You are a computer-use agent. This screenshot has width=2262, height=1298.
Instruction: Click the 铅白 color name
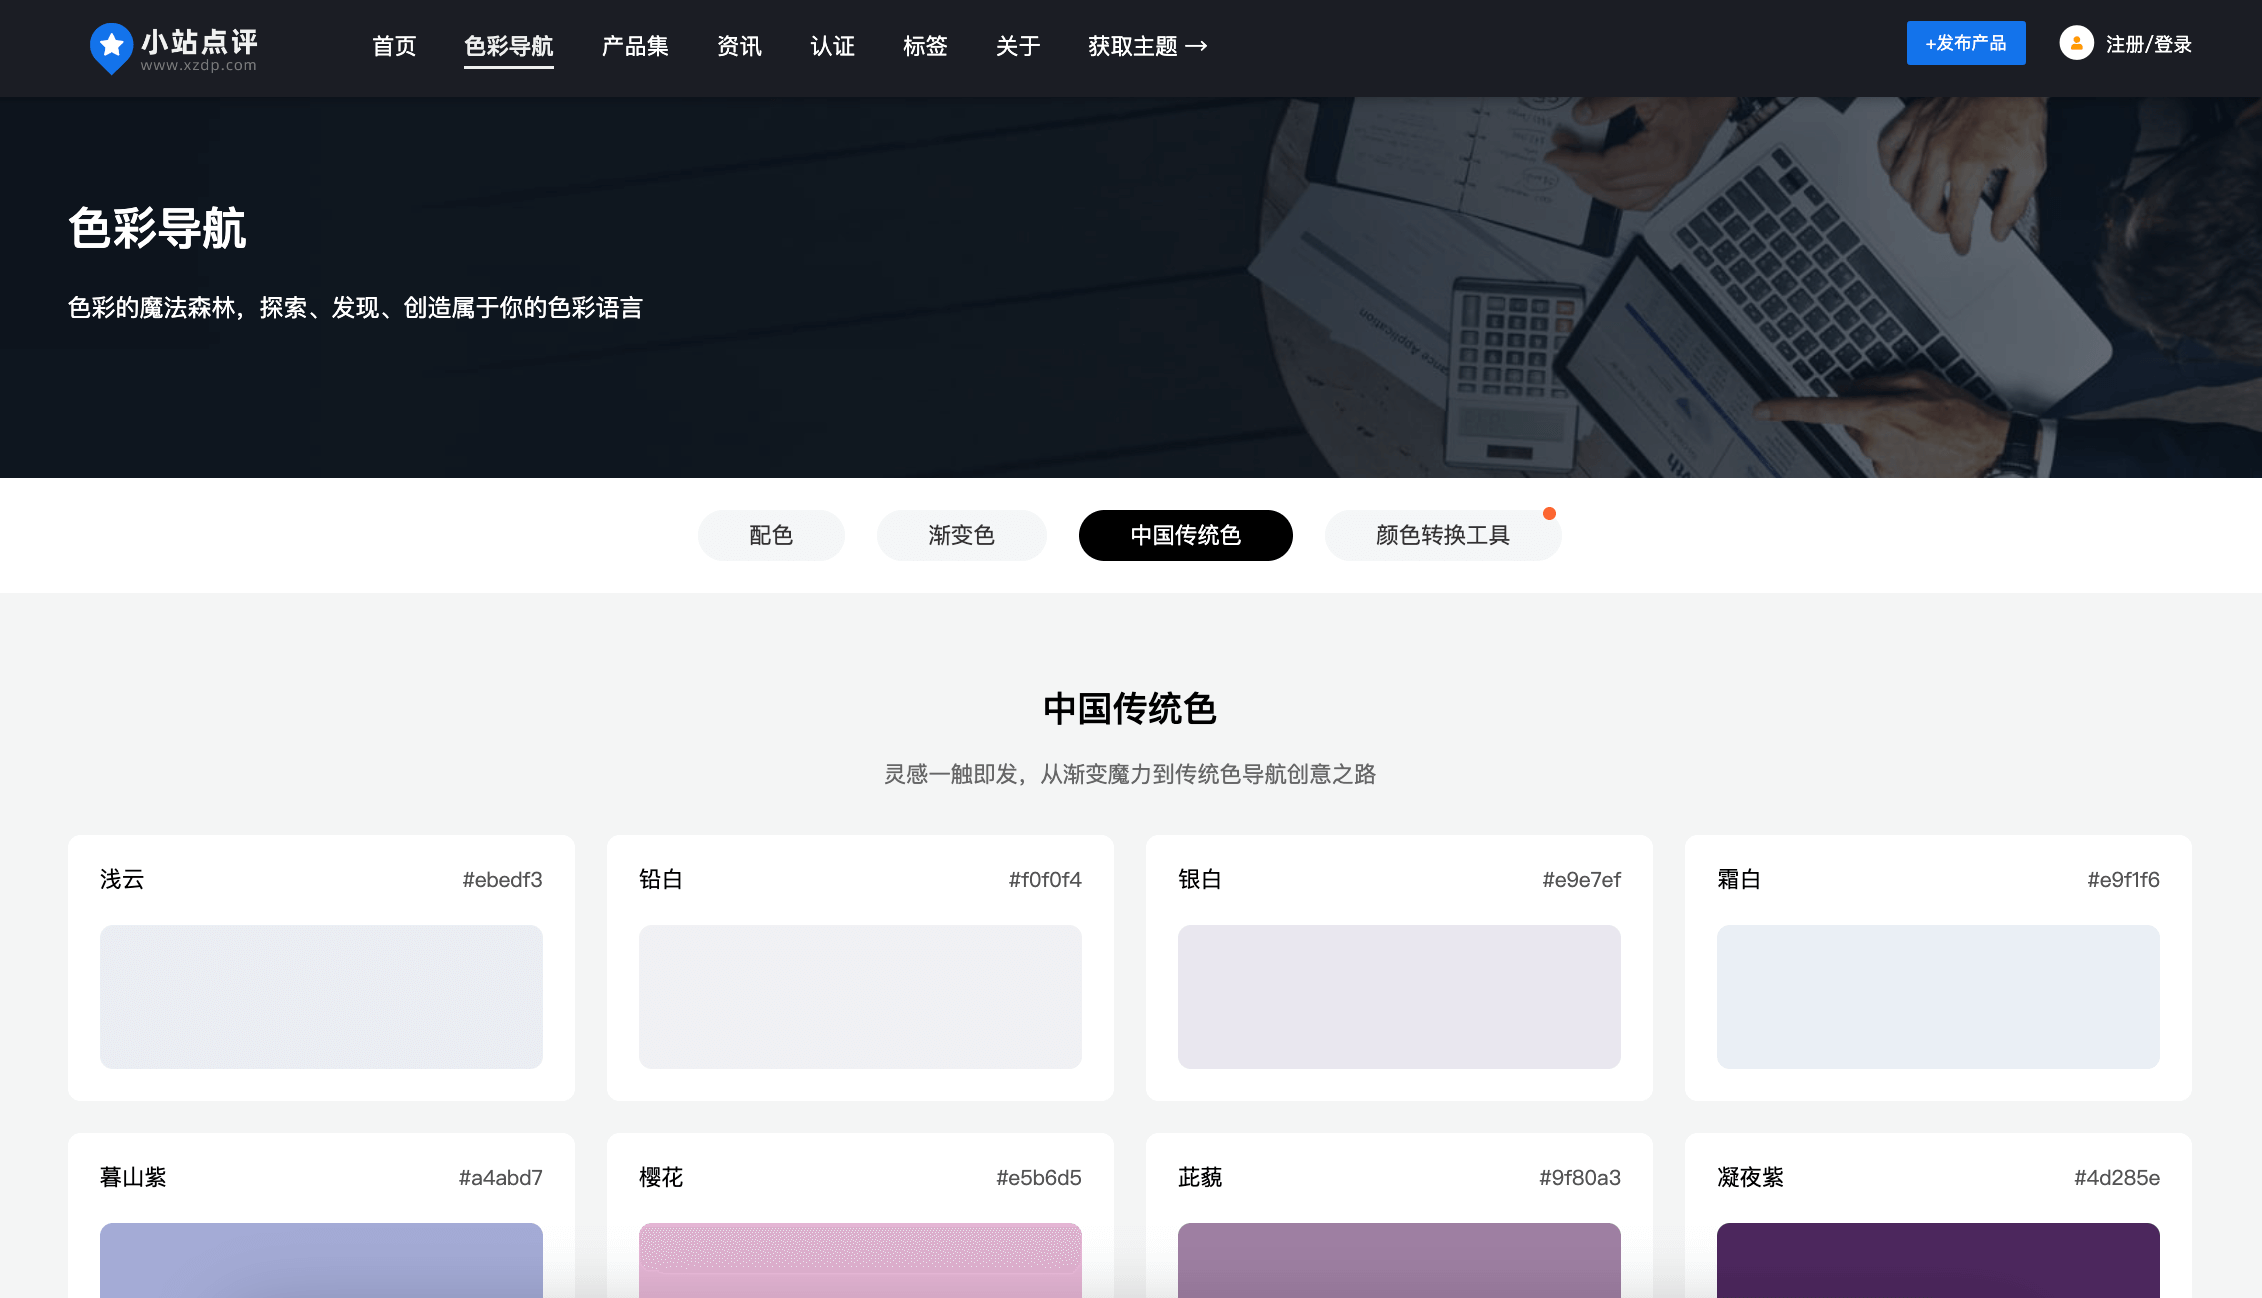pos(661,879)
